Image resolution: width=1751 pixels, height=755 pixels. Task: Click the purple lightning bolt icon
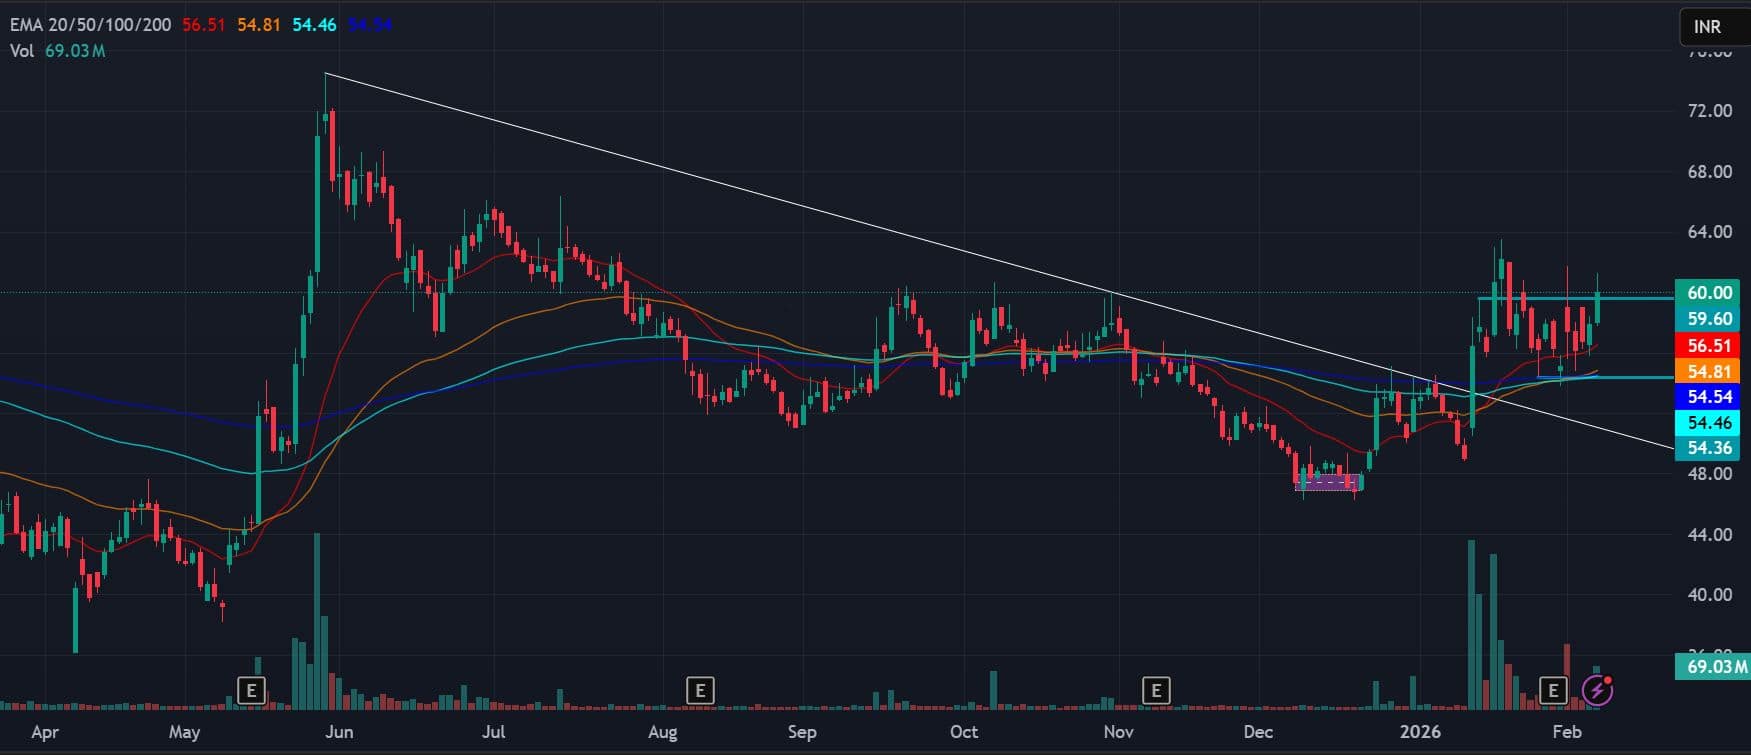pos(1597,690)
